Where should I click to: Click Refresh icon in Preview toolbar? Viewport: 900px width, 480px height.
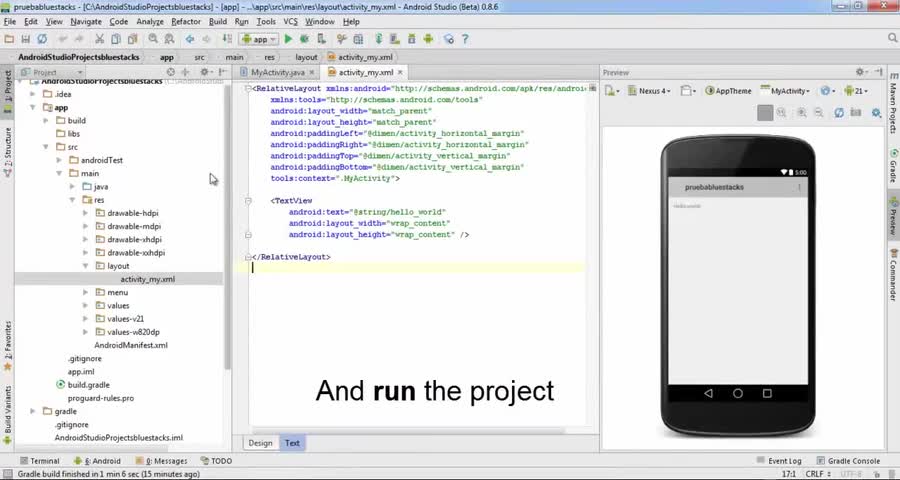pos(839,113)
